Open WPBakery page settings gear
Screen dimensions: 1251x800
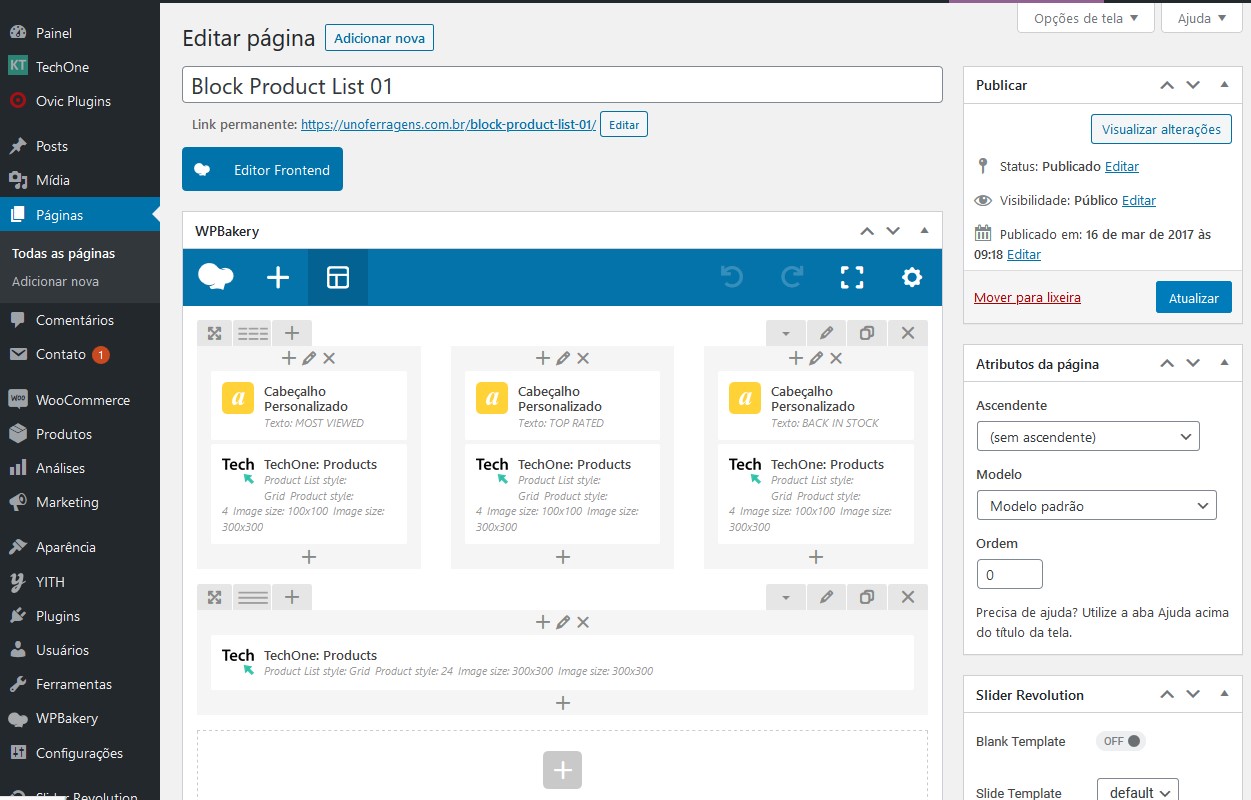tap(912, 277)
